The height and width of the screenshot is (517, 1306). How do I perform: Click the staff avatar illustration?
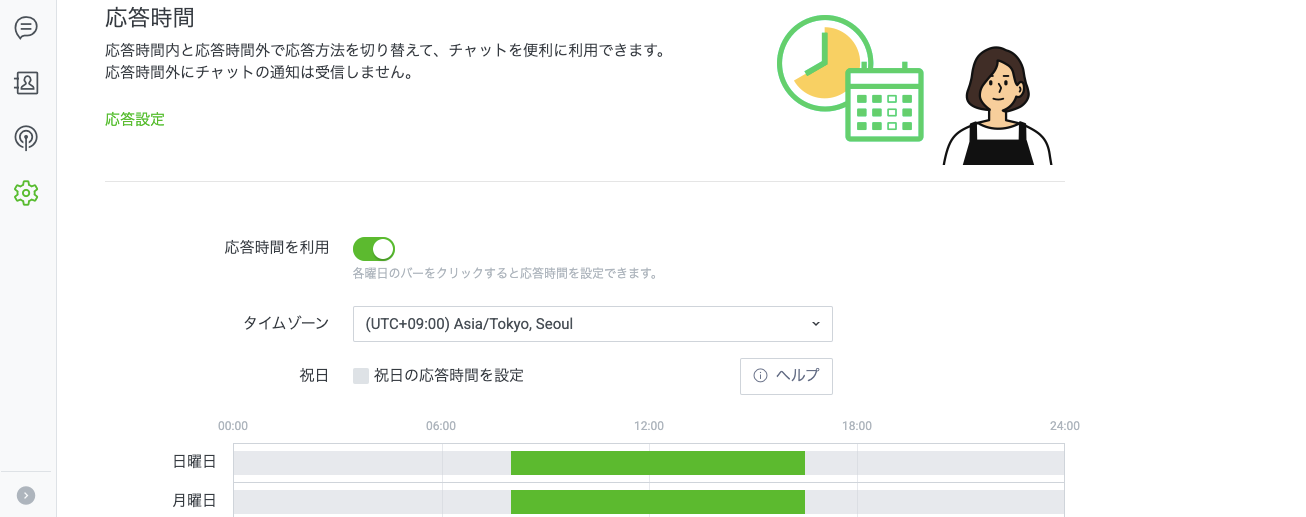click(x=997, y=105)
